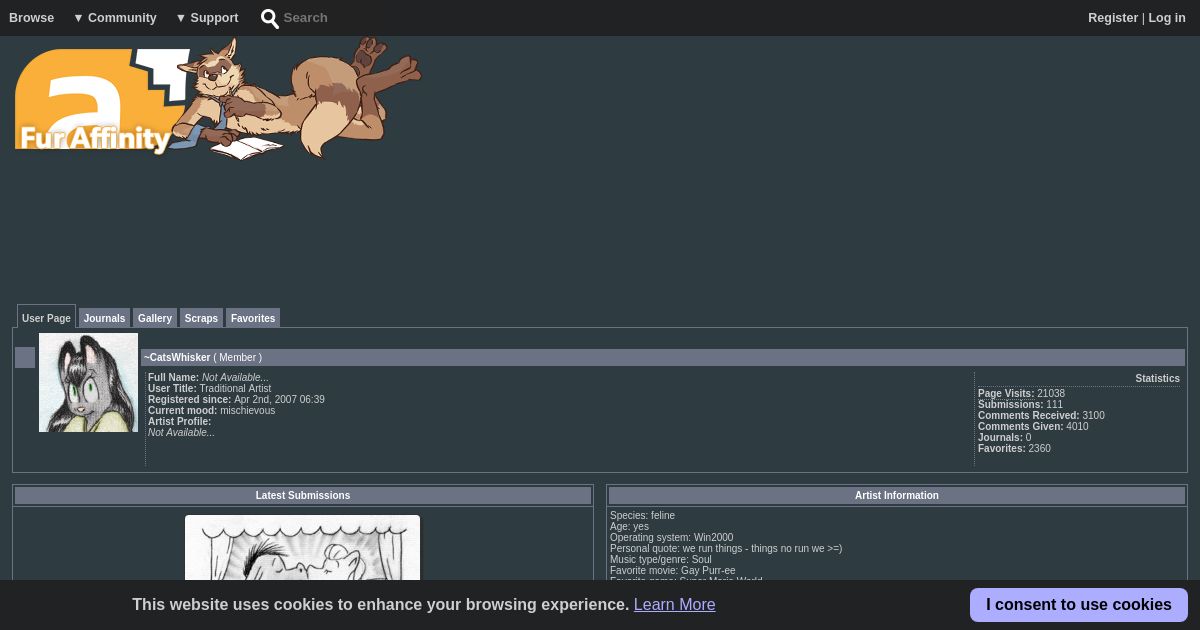The width and height of the screenshot is (1200, 630).
Task: Select the Personal quote line
Action: pyautogui.click(x=726, y=548)
